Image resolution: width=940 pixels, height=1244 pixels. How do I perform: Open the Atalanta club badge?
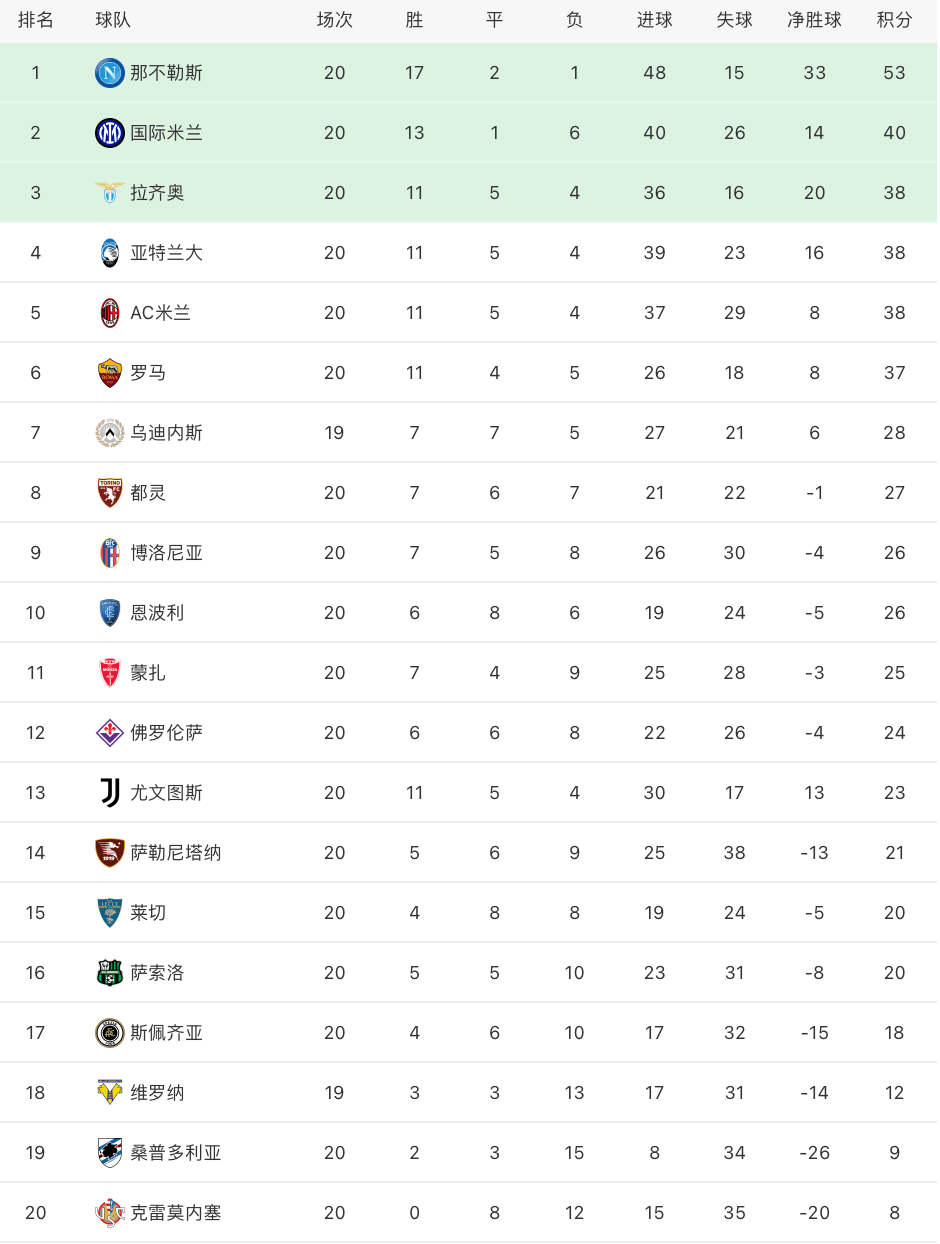point(110,253)
